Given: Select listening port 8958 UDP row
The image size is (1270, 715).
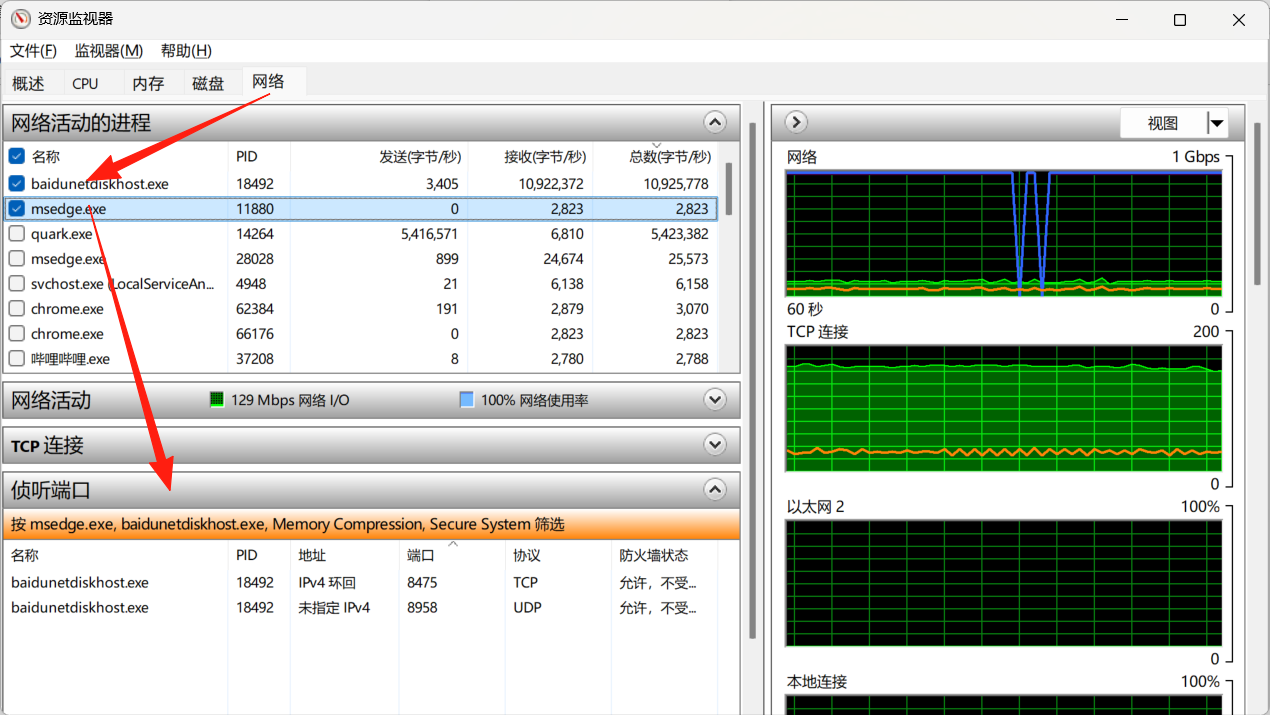Looking at the screenshot, I should point(361,607).
